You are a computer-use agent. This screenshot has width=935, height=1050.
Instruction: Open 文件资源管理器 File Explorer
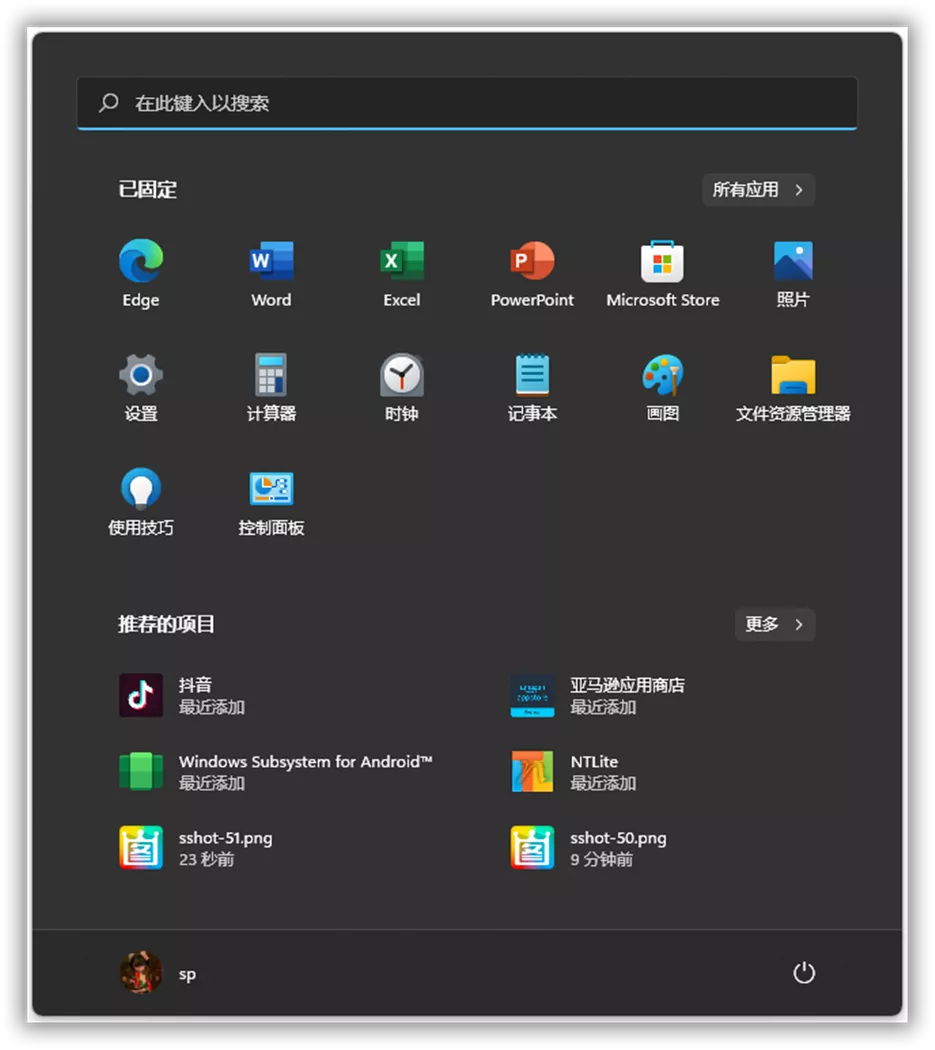point(793,375)
